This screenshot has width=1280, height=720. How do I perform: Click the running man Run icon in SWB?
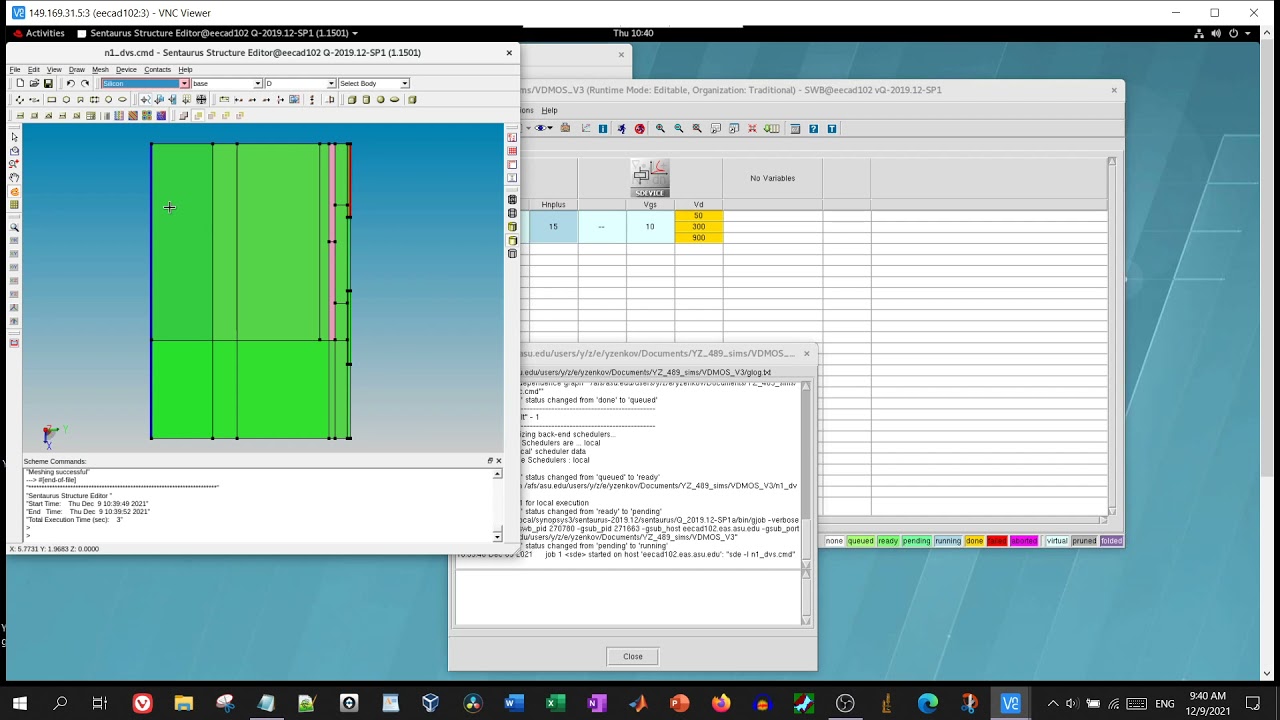click(622, 128)
